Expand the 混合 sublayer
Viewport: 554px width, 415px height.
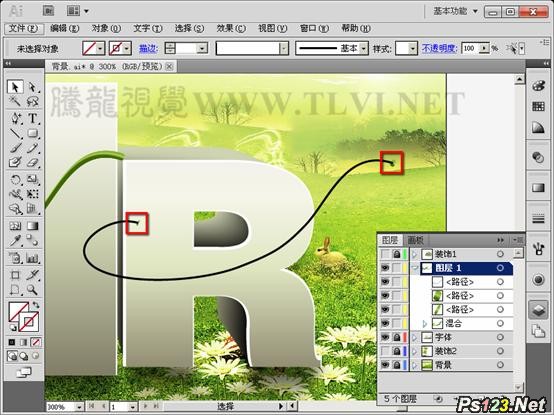click(425, 324)
